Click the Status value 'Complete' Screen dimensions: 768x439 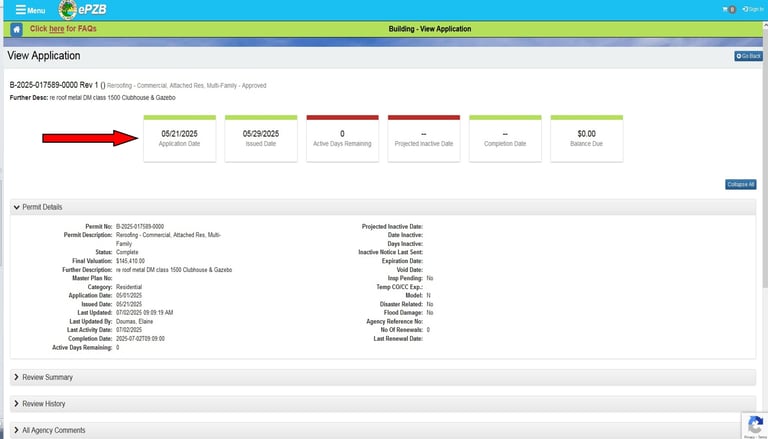coord(127,252)
